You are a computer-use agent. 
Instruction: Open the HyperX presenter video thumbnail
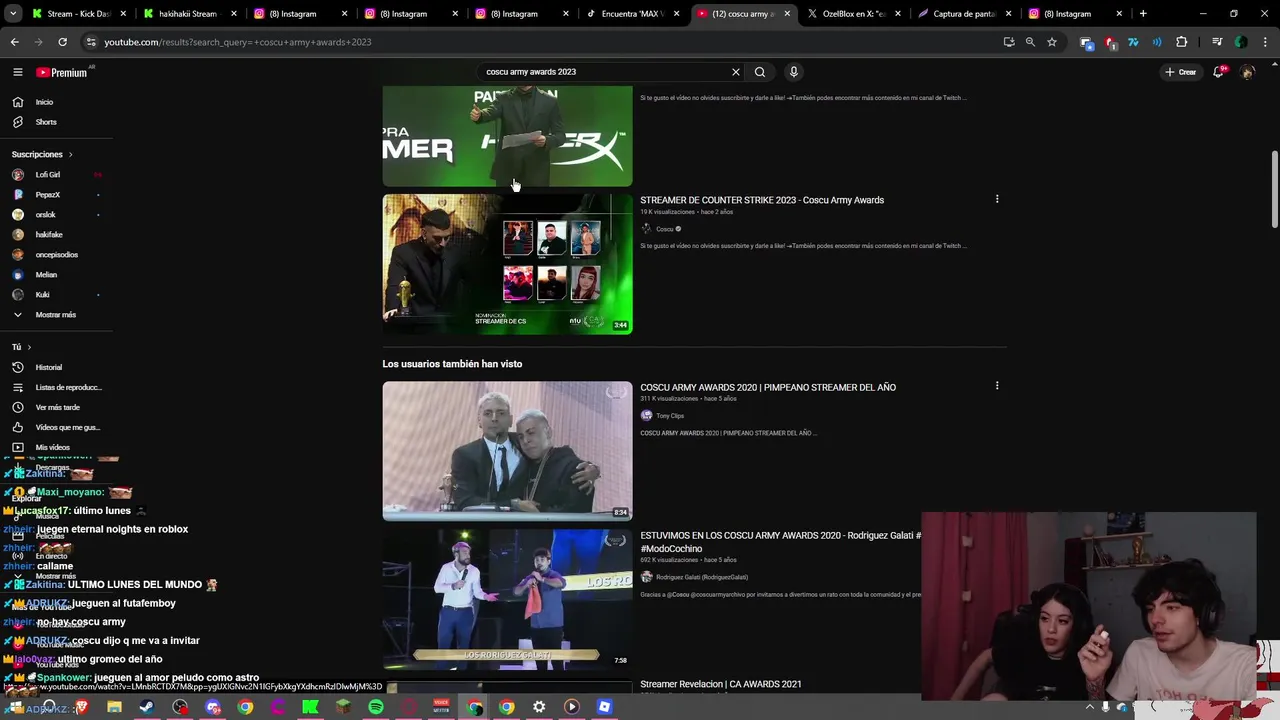tap(507, 136)
